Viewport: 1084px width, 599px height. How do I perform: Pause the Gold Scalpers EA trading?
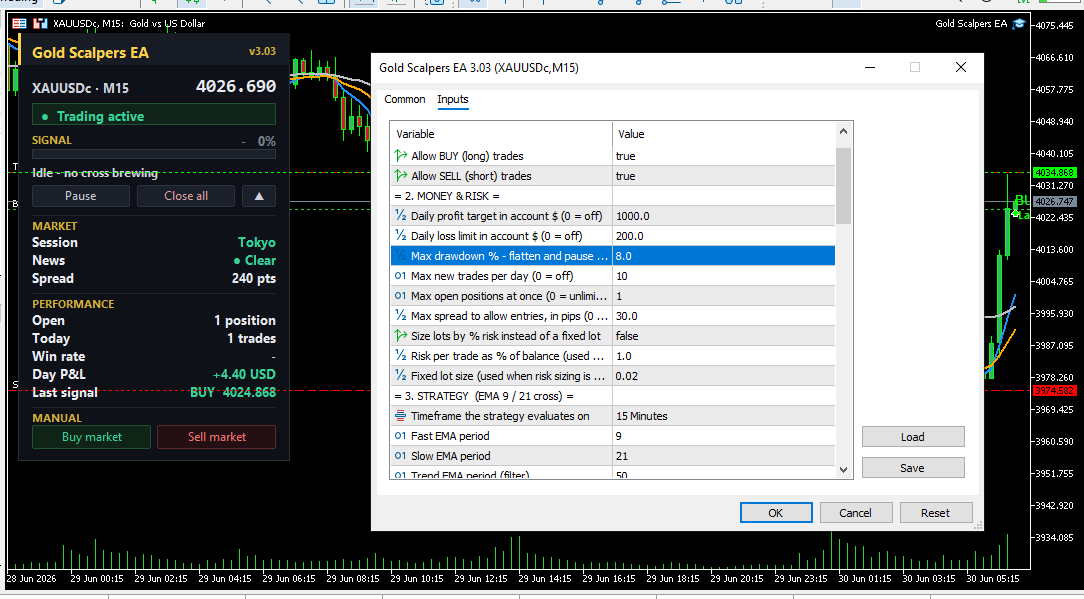81,196
